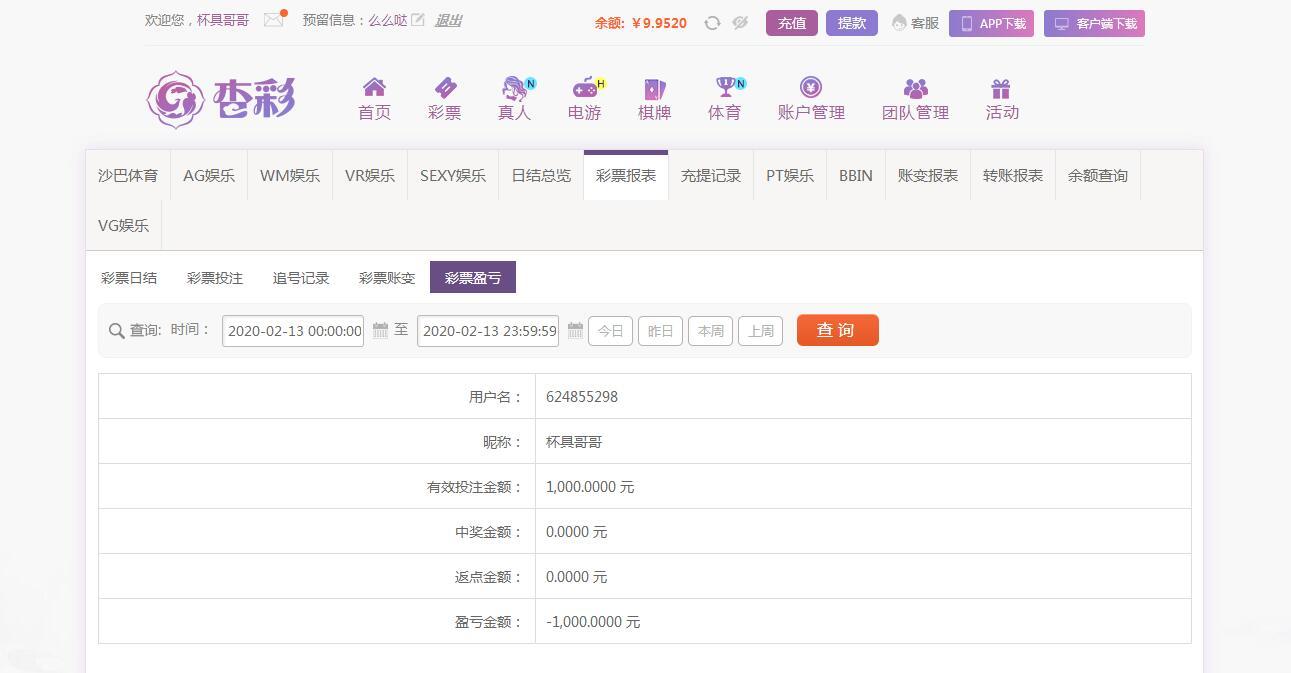
Task: Open 体育 trophy icon
Action: (x=725, y=88)
